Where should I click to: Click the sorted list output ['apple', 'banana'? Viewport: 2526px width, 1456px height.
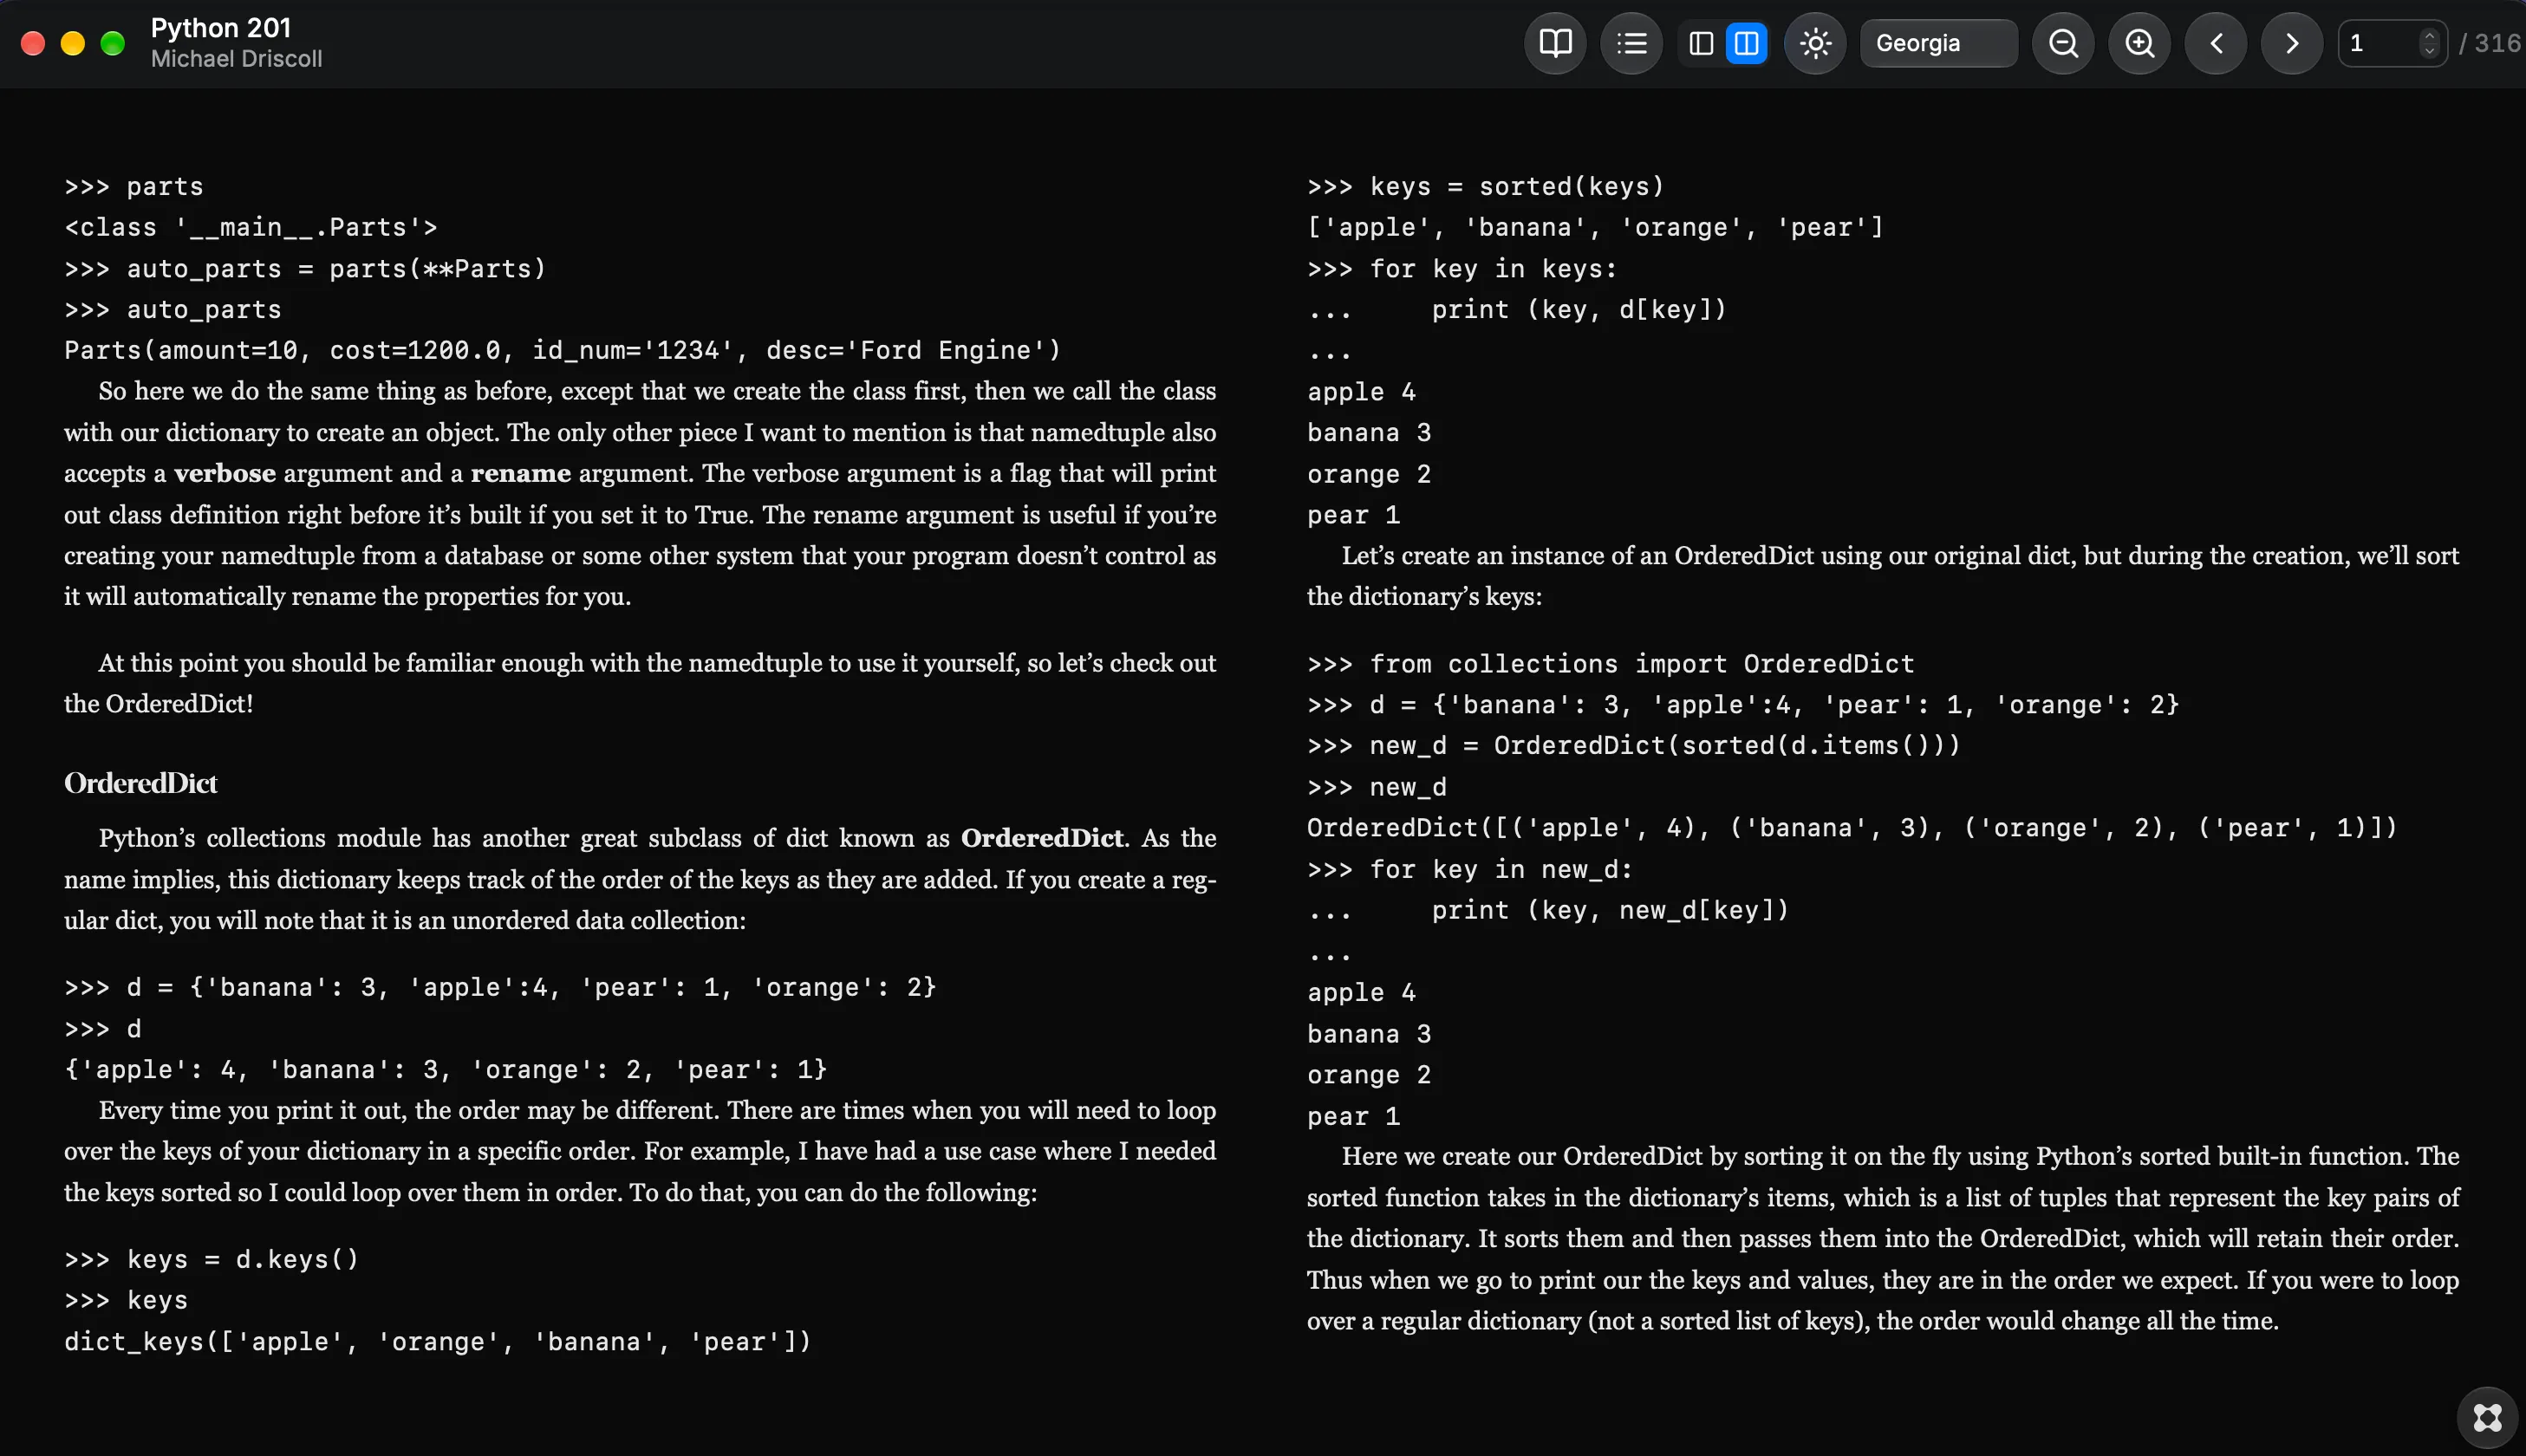coord(1595,227)
